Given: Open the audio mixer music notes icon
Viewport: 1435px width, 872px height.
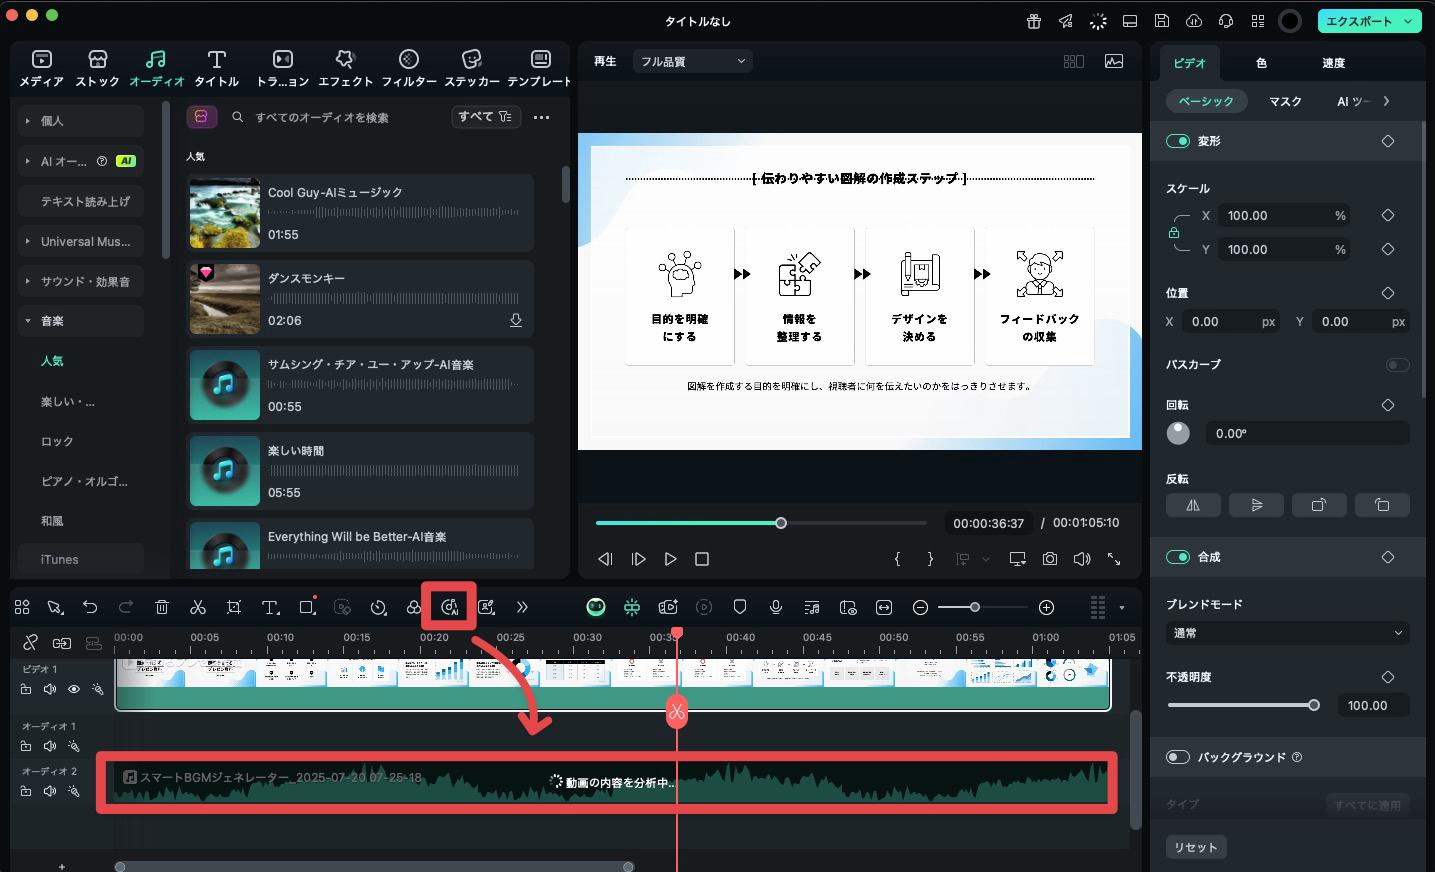Looking at the screenshot, I should 812,607.
